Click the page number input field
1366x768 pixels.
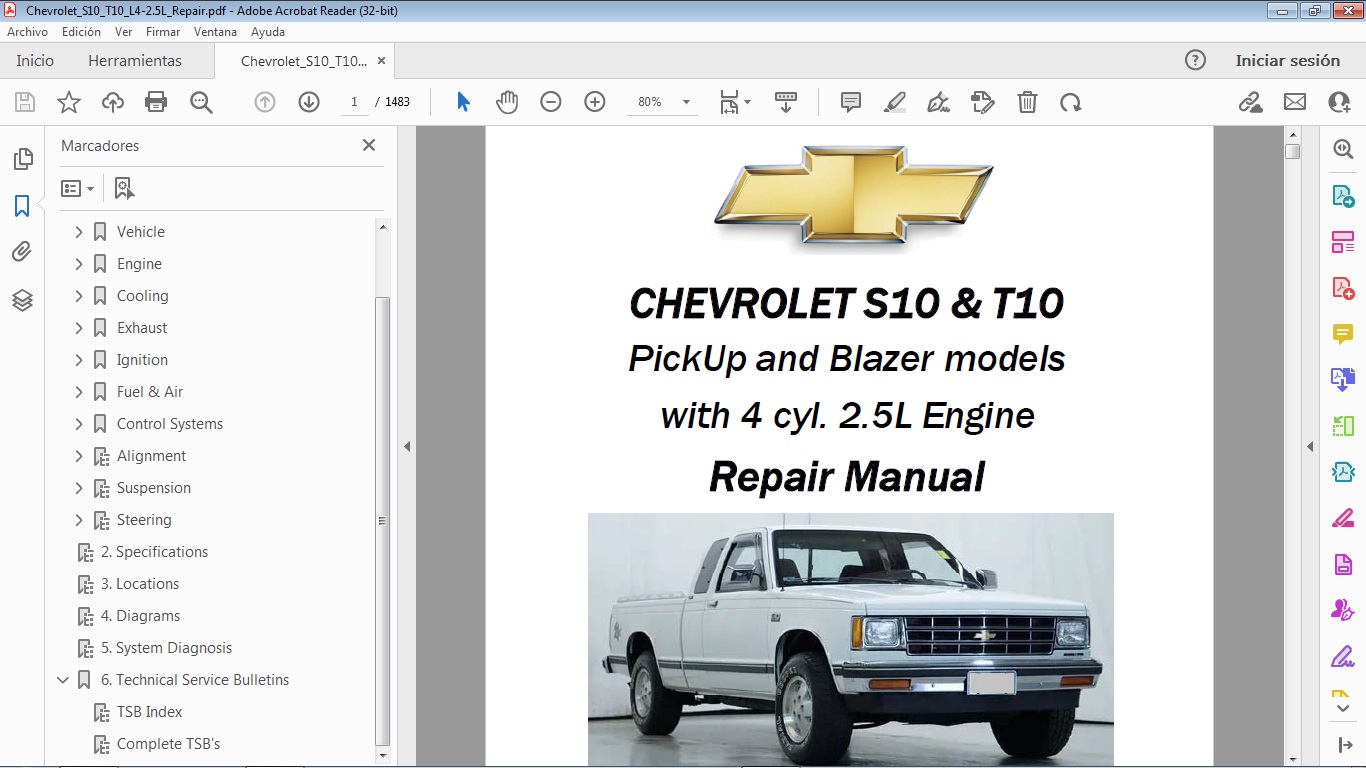[x=353, y=101]
